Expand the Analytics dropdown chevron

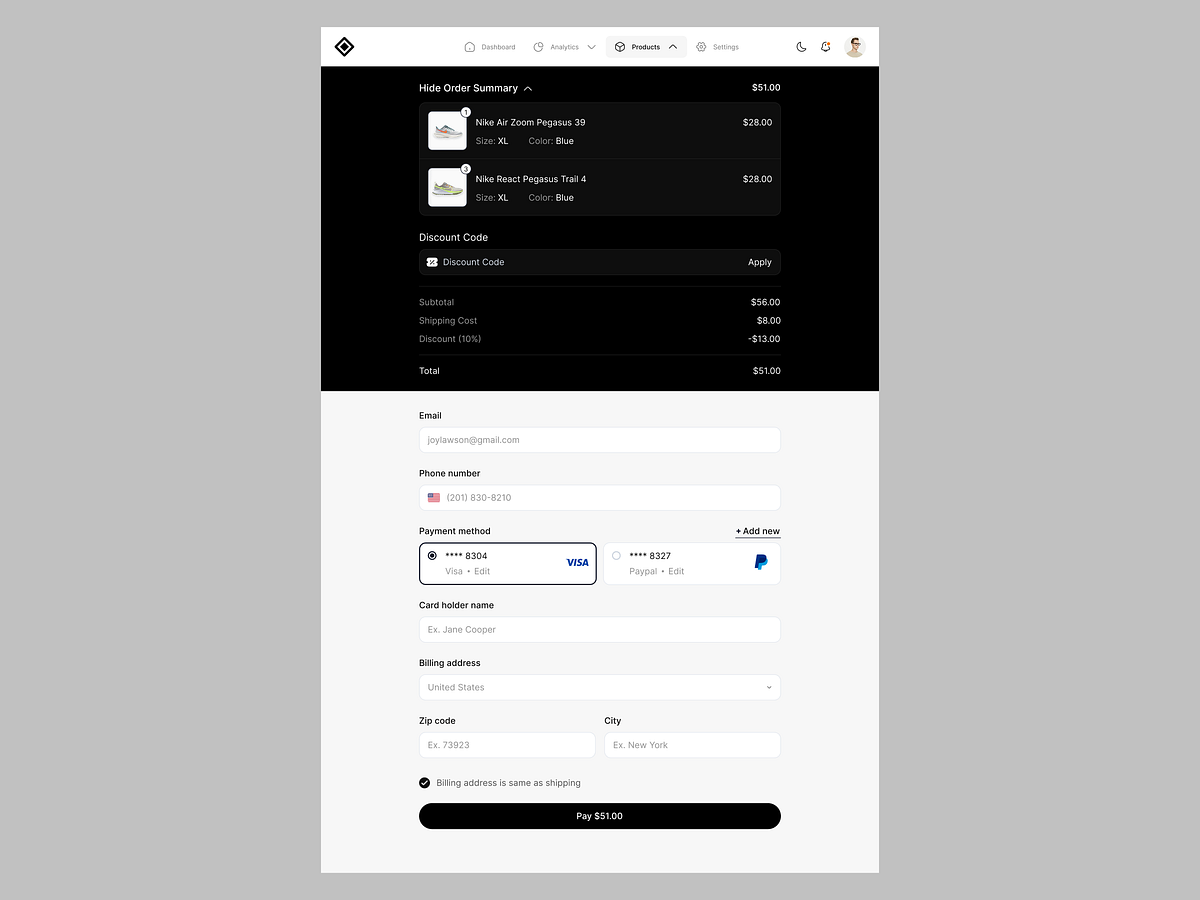point(591,47)
